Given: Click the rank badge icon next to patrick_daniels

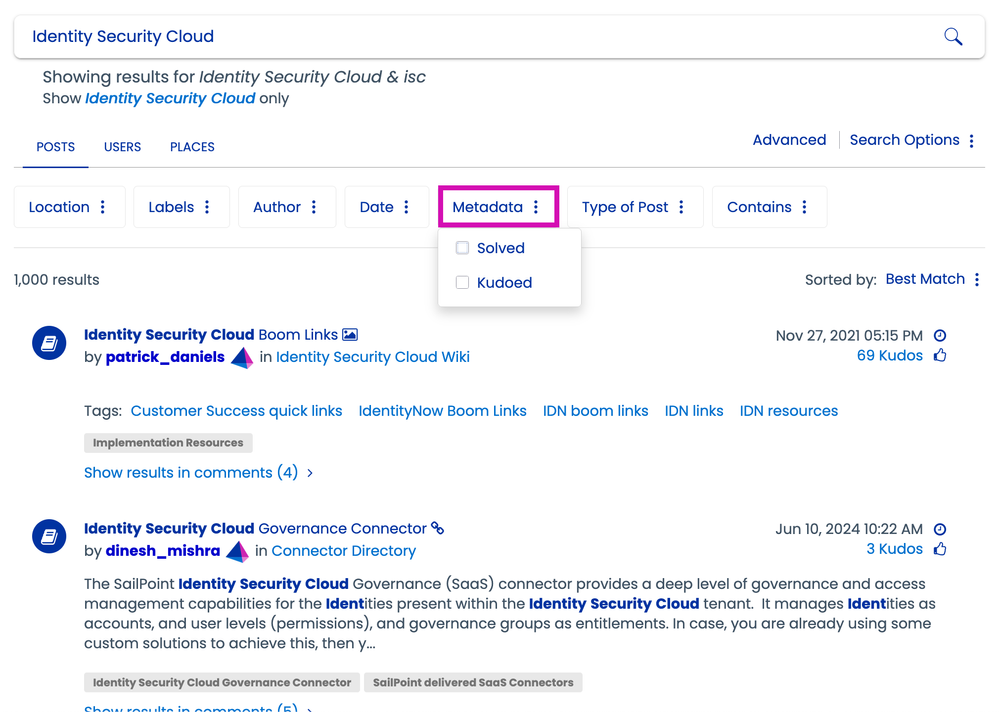Looking at the screenshot, I should tap(242, 358).
